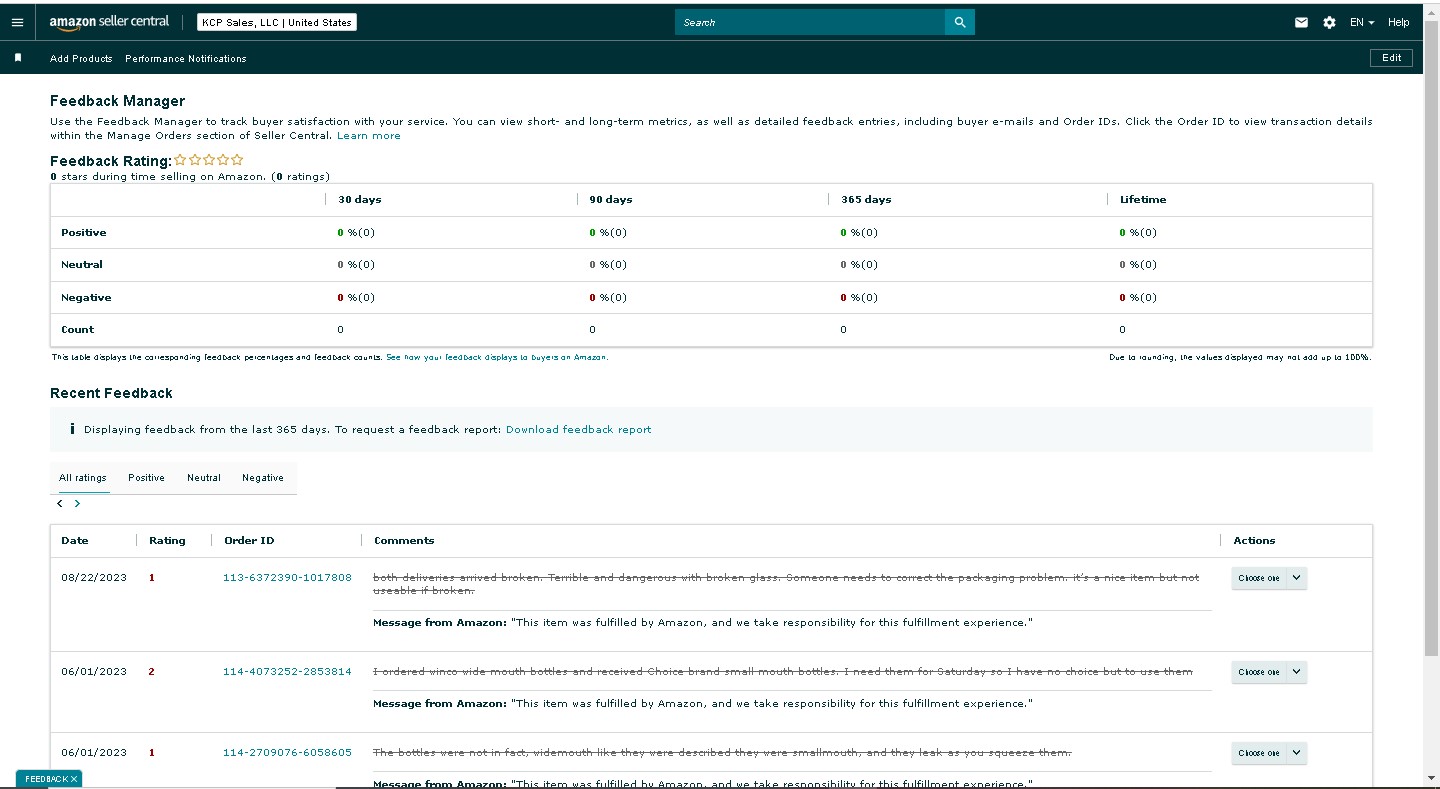Image resolution: width=1440 pixels, height=789 pixels.
Task: Click dropdown arrow for order 114-2709076-6058605 actions
Action: pyautogui.click(x=1296, y=753)
